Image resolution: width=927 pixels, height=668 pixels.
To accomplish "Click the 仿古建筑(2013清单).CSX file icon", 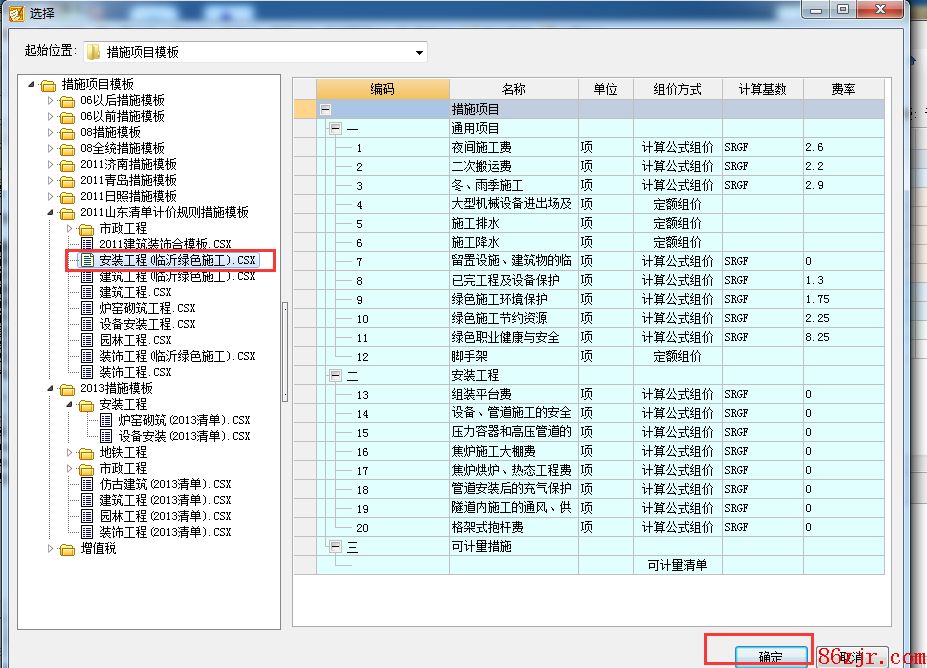I will 87,484.
